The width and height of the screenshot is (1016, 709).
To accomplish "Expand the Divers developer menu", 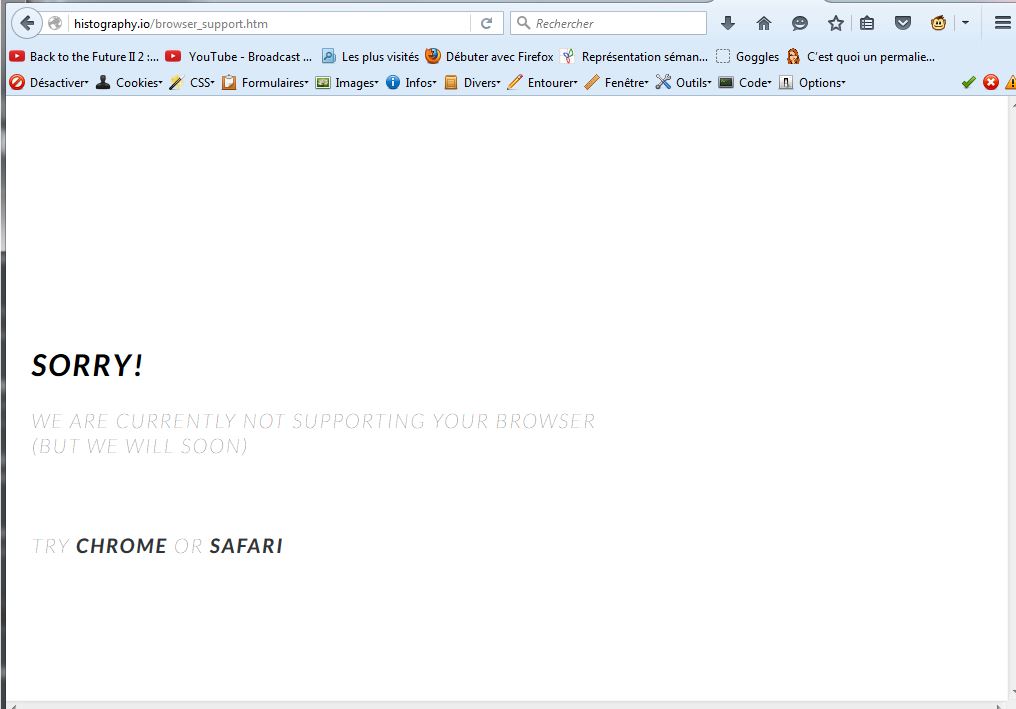I will pyautogui.click(x=472, y=83).
